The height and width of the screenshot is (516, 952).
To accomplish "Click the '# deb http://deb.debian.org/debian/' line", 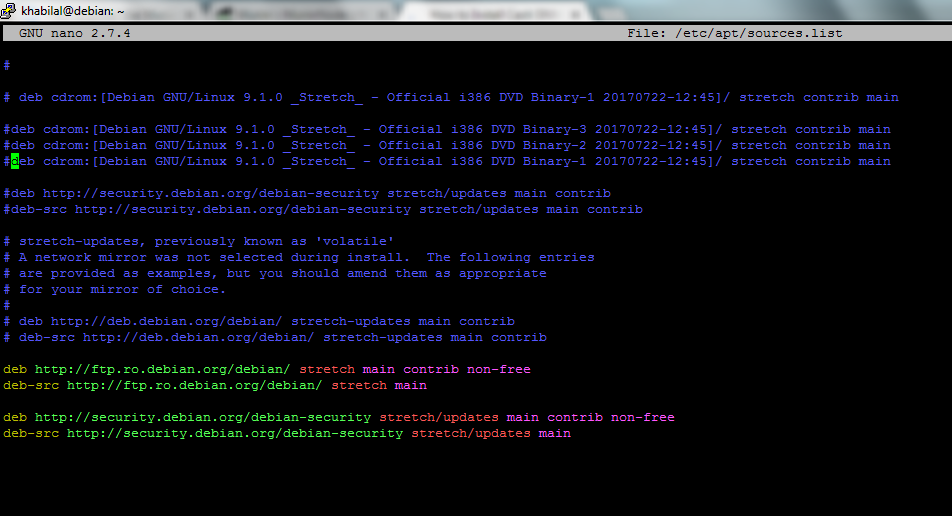I will (259, 322).
